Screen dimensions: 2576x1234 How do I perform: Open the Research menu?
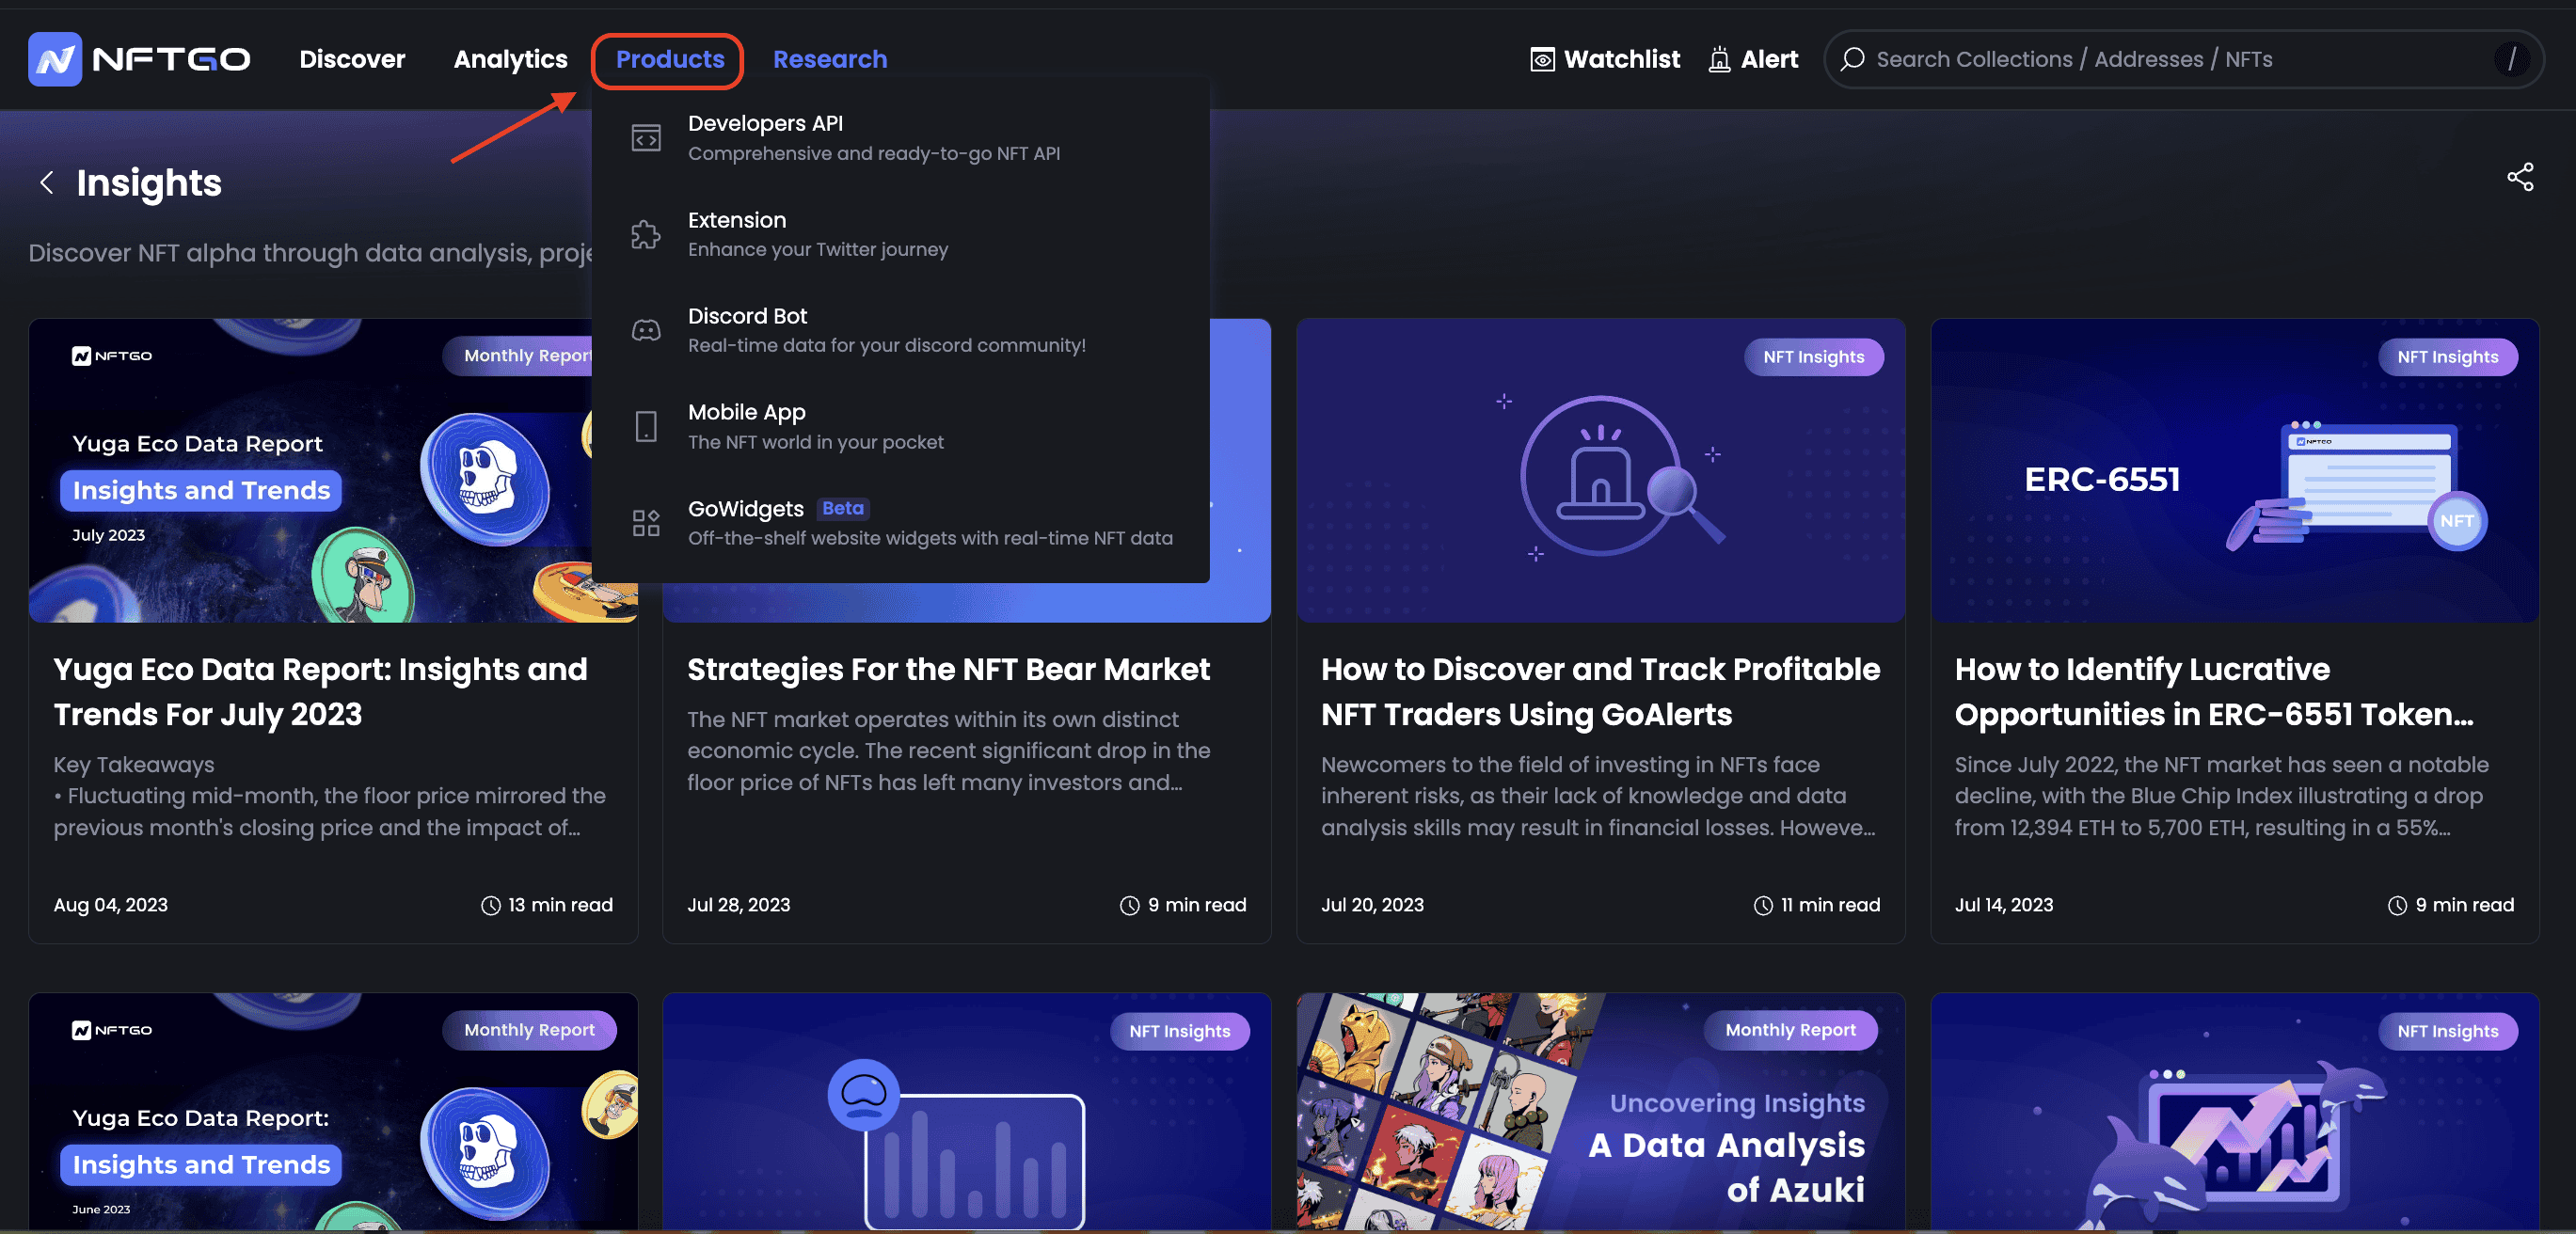click(829, 59)
